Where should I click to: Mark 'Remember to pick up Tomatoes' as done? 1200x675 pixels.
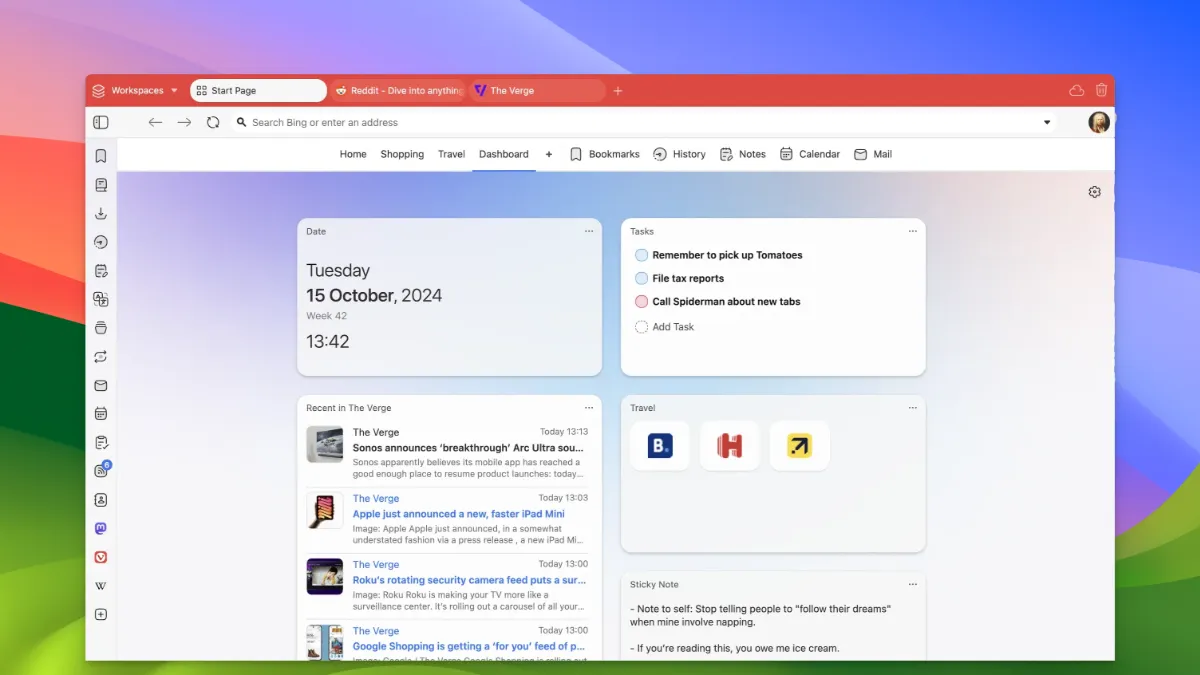(641, 255)
